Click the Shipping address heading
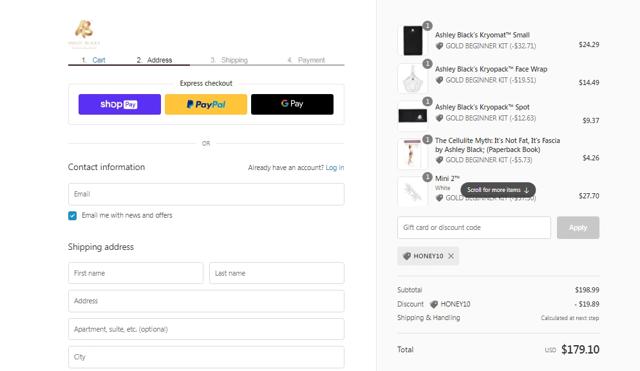 click(x=101, y=247)
